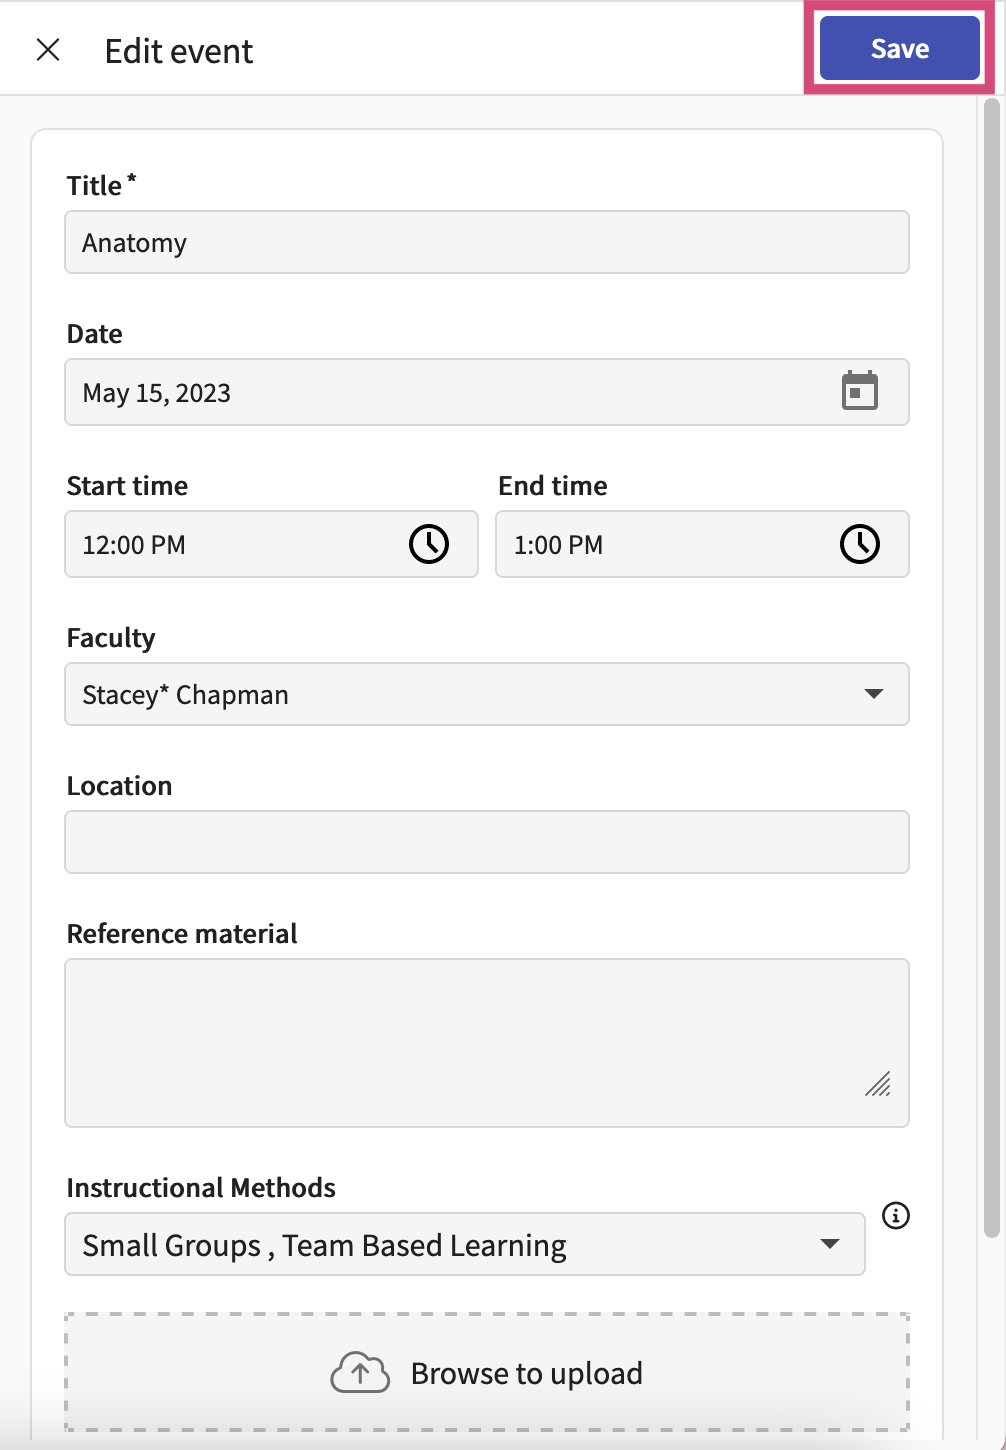Click the Start time clock icon
This screenshot has width=1006, height=1450.
coord(429,544)
